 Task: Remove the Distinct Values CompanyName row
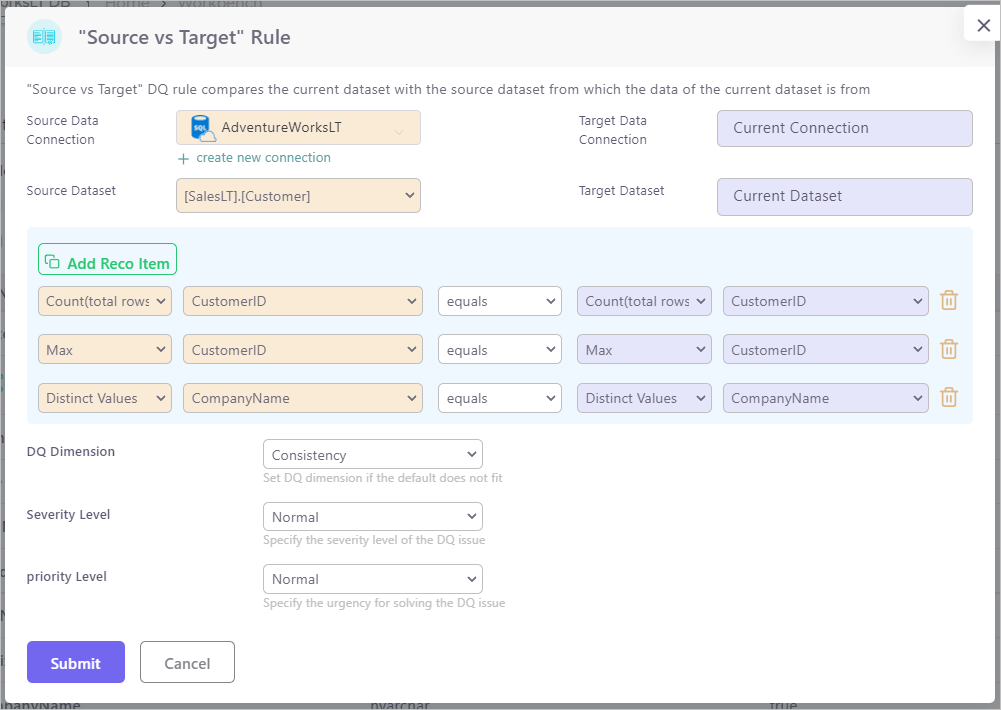[949, 398]
